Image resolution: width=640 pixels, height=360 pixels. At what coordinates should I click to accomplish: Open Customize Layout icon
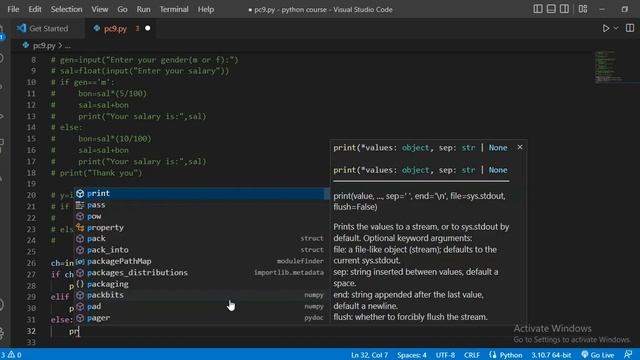583,9
